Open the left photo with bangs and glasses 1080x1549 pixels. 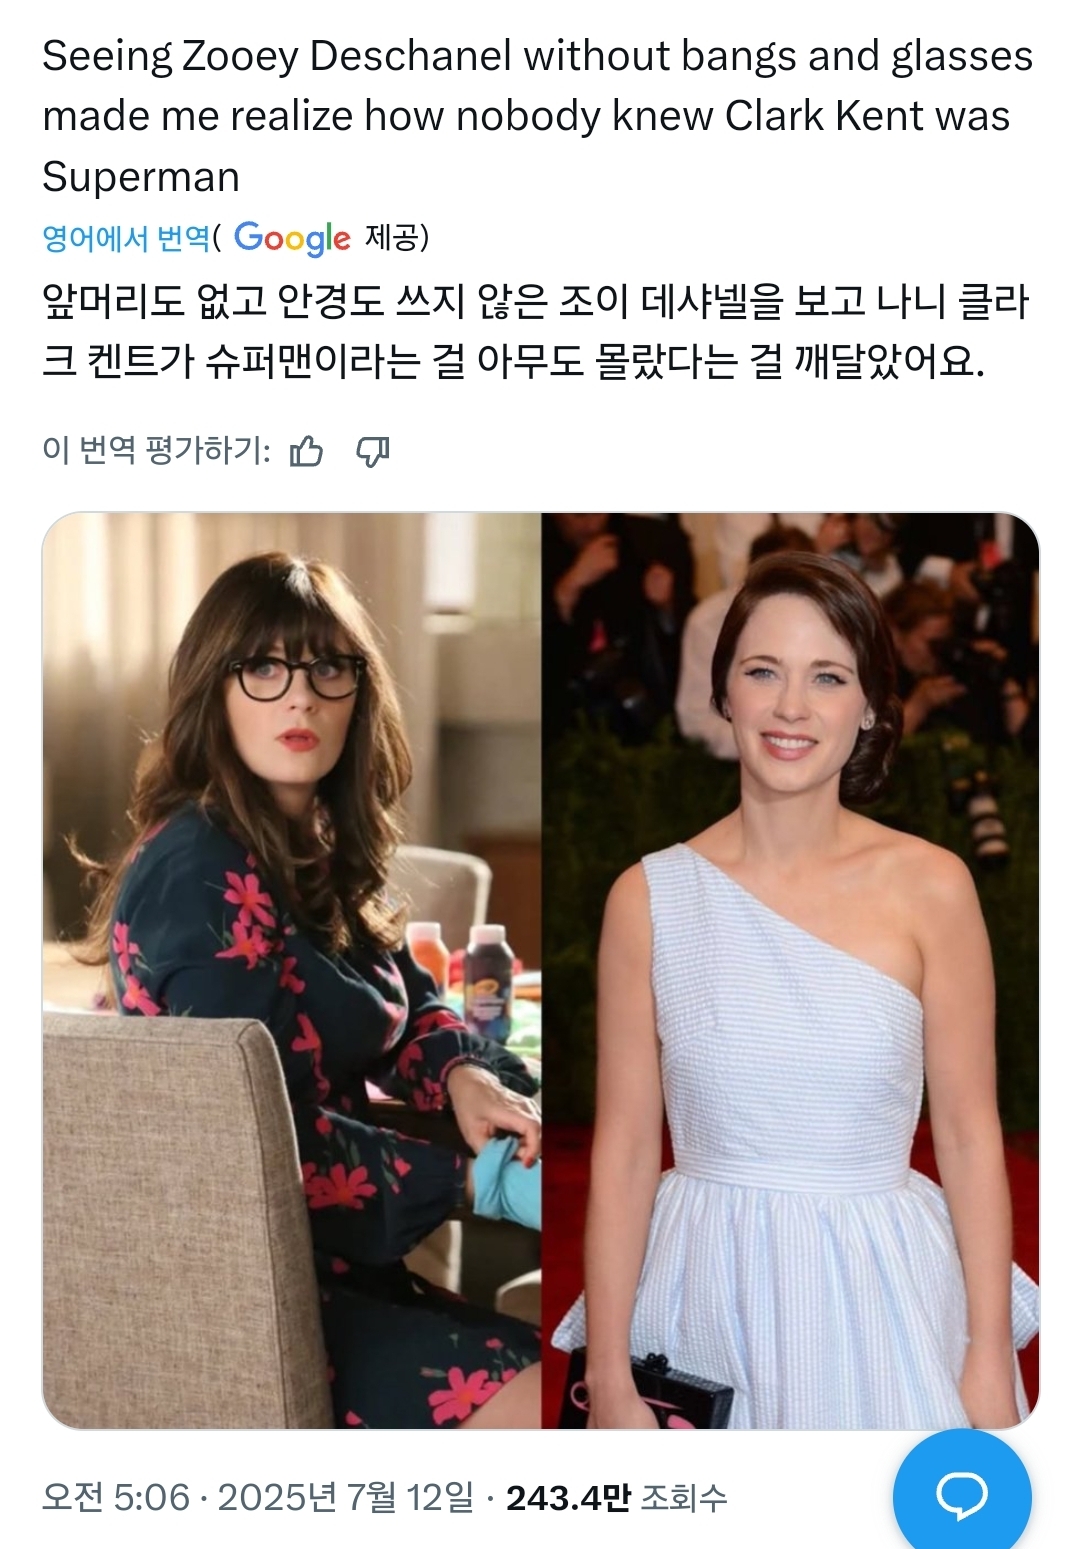click(292, 970)
